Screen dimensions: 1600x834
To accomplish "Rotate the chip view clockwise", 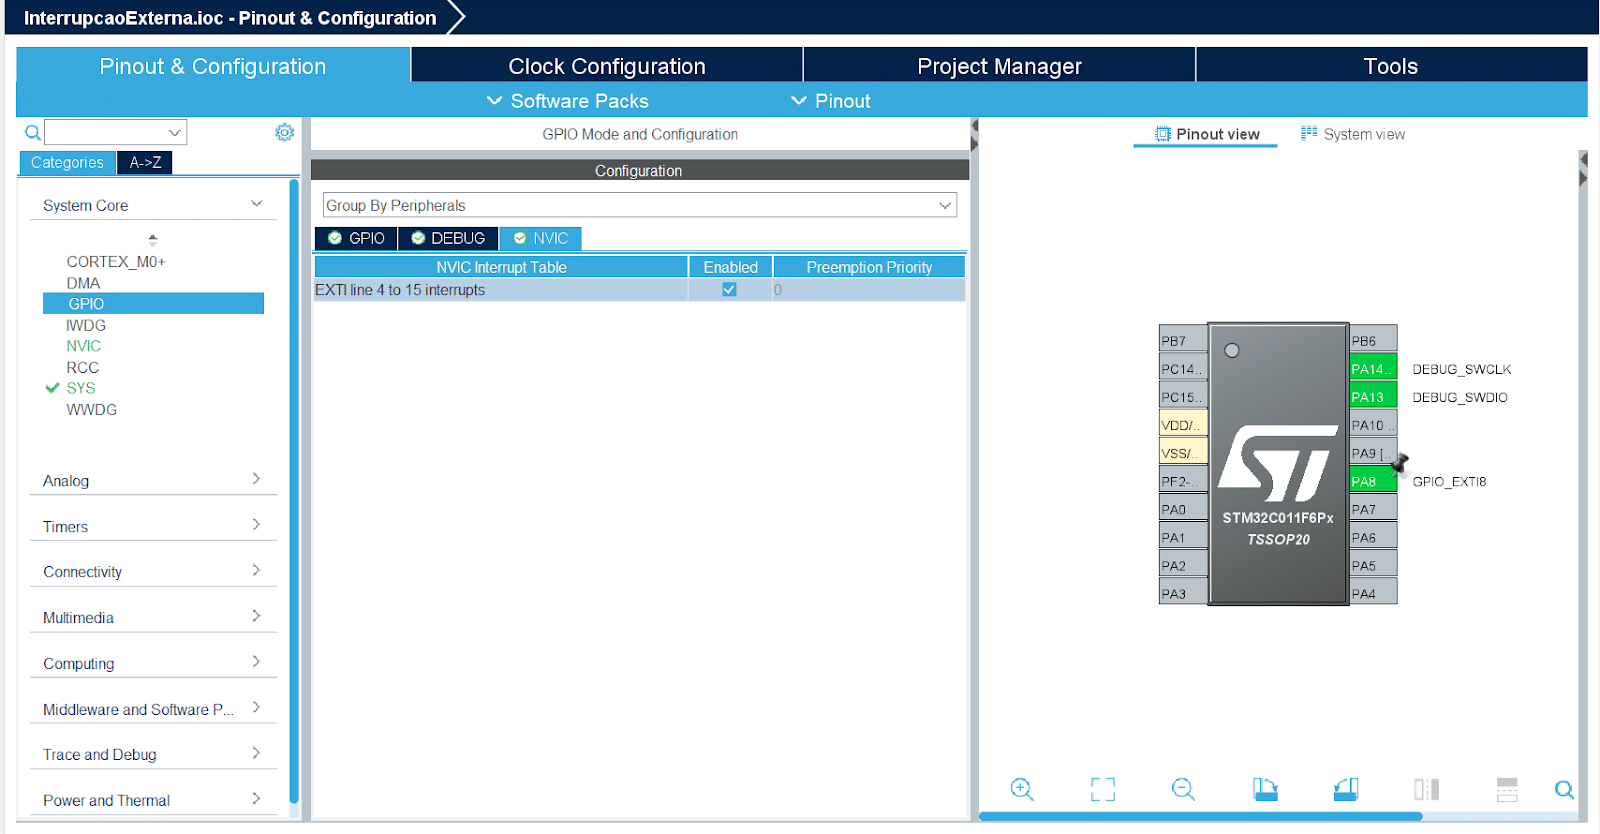I will [x=1265, y=789].
